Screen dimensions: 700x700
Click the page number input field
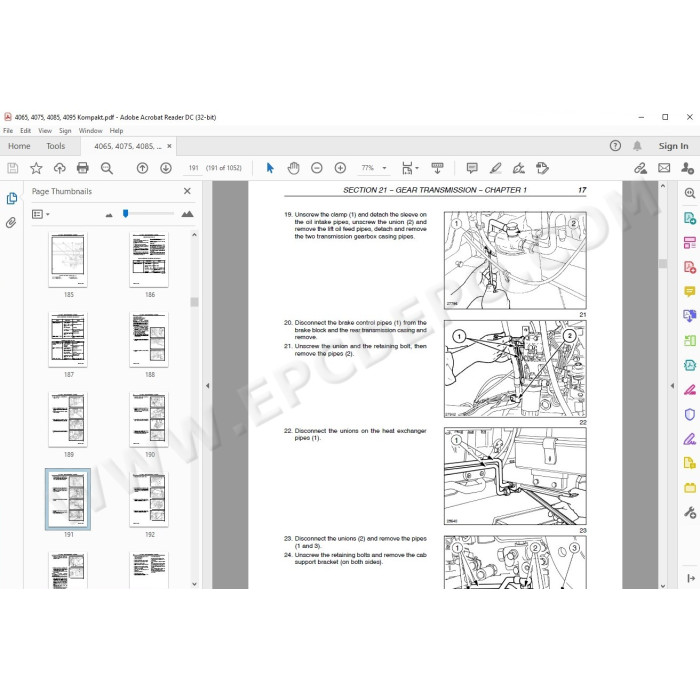[193, 168]
